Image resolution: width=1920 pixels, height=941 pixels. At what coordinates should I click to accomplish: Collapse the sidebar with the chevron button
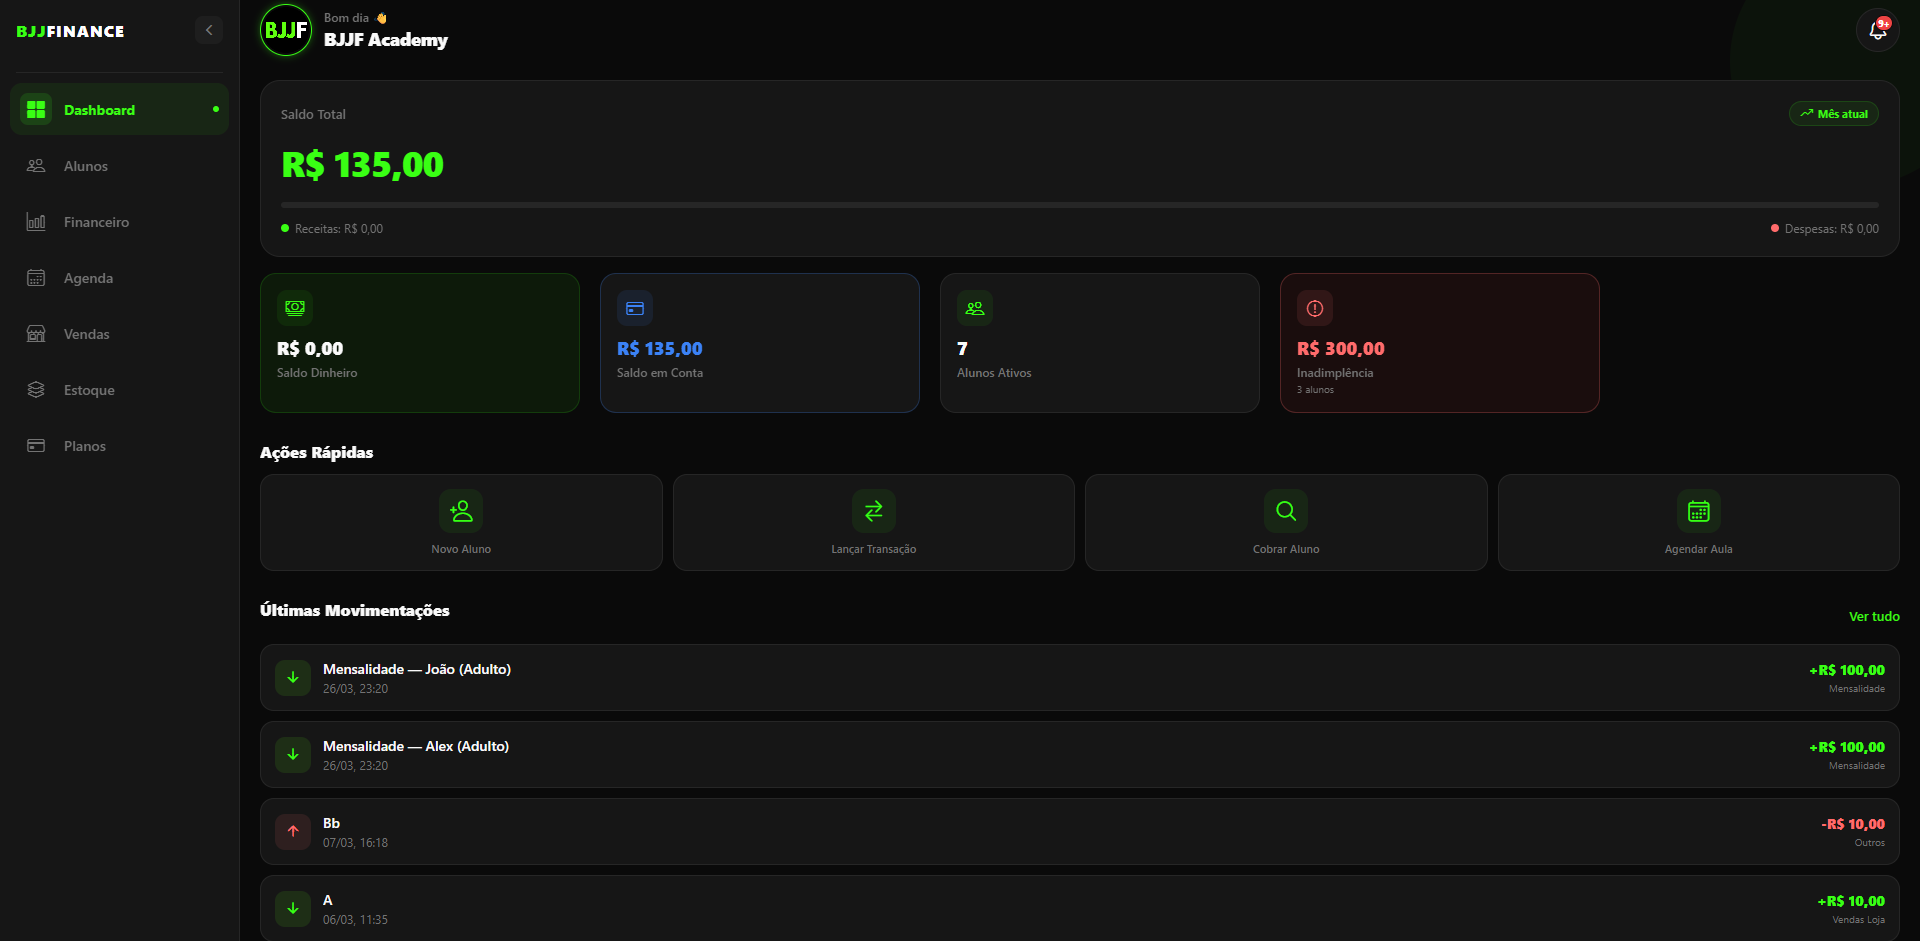(x=209, y=30)
